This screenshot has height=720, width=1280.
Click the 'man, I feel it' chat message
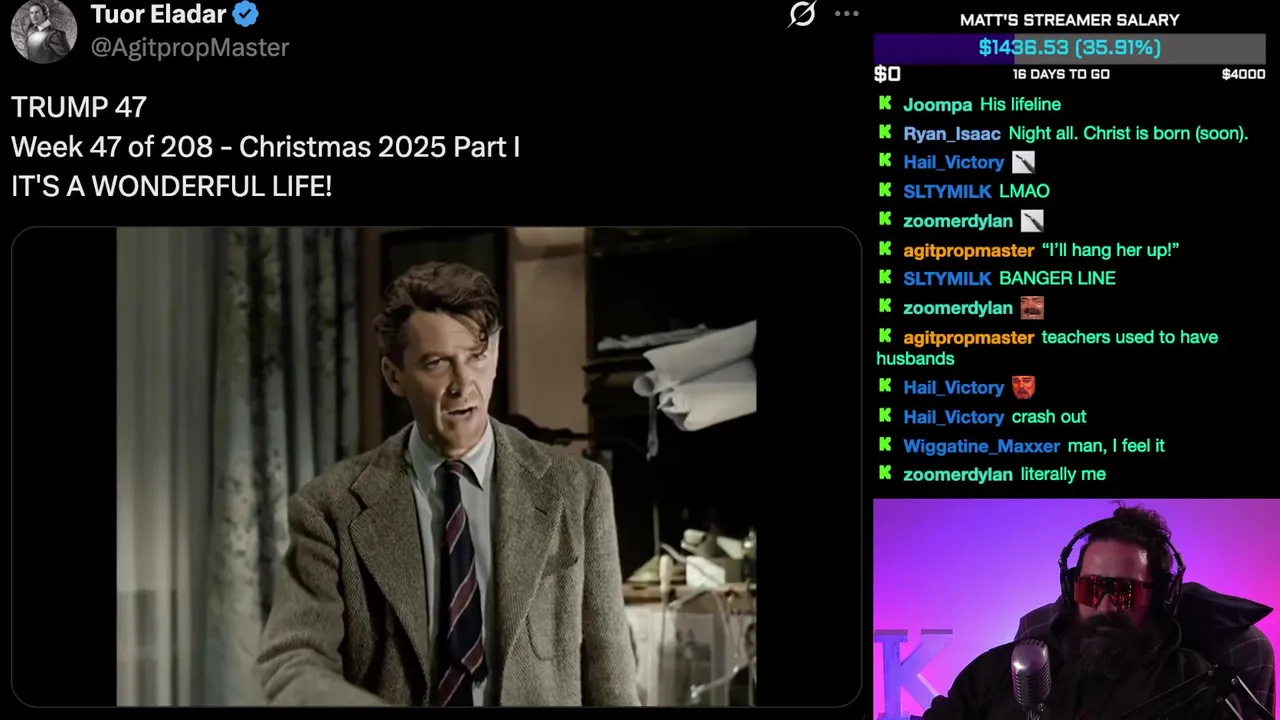point(1116,446)
